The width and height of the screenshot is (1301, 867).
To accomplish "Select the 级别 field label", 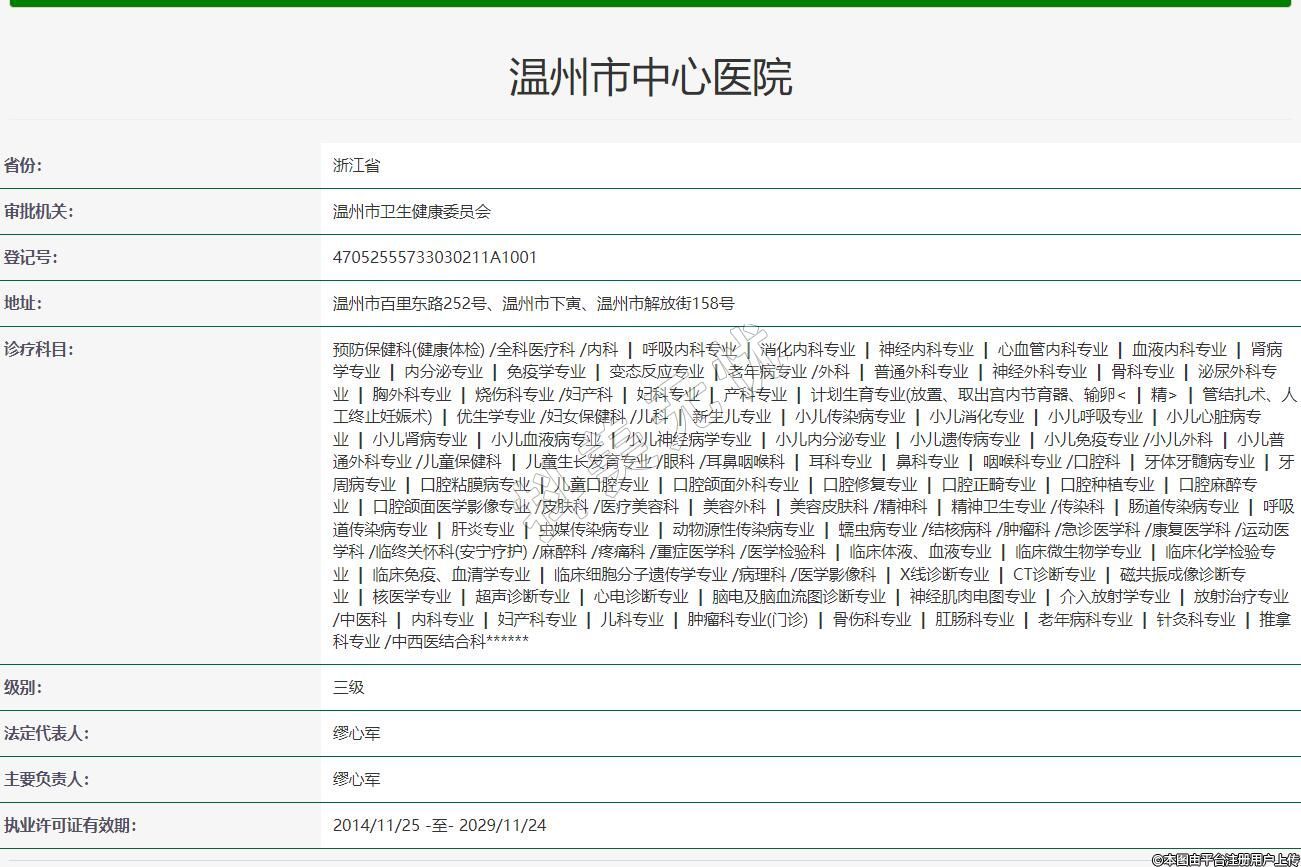I will 23,688.
